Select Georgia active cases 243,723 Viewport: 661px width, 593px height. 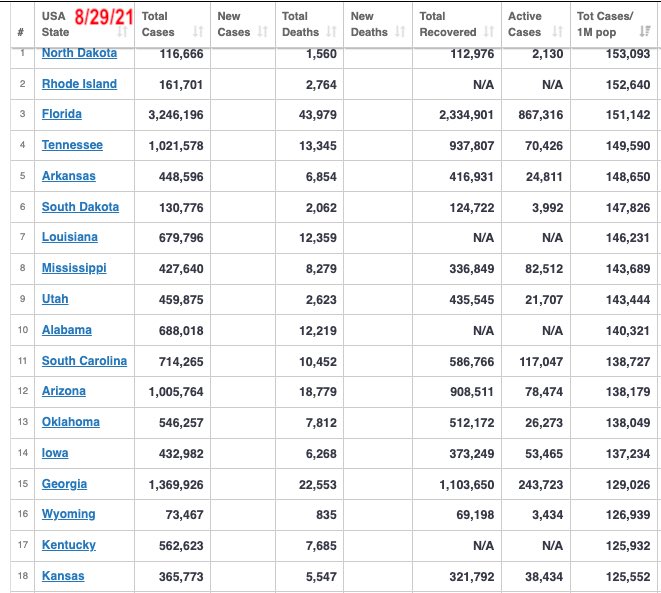[541, 485]
